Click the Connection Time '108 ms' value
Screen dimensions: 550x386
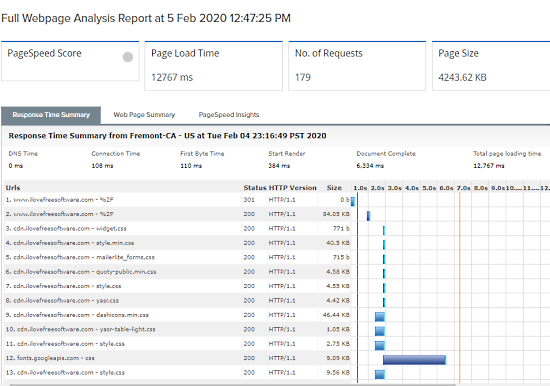102,166
